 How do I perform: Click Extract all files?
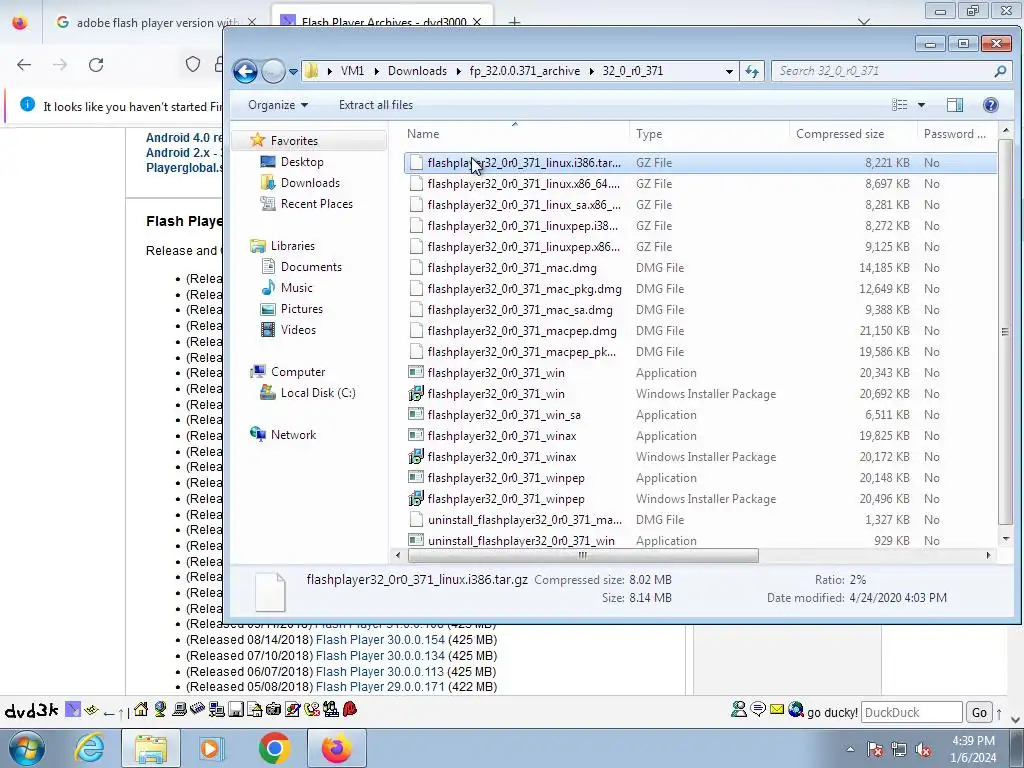pos(376,105)
